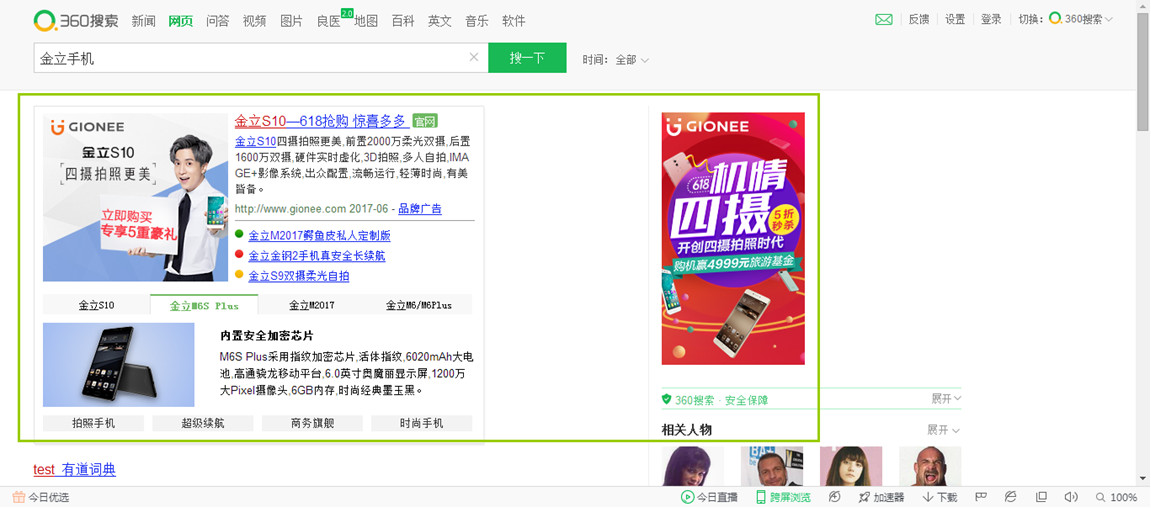Viewport: 1151px width, 509px height.
Task: Open the 英文 search tab
Action: click(440, 21)
